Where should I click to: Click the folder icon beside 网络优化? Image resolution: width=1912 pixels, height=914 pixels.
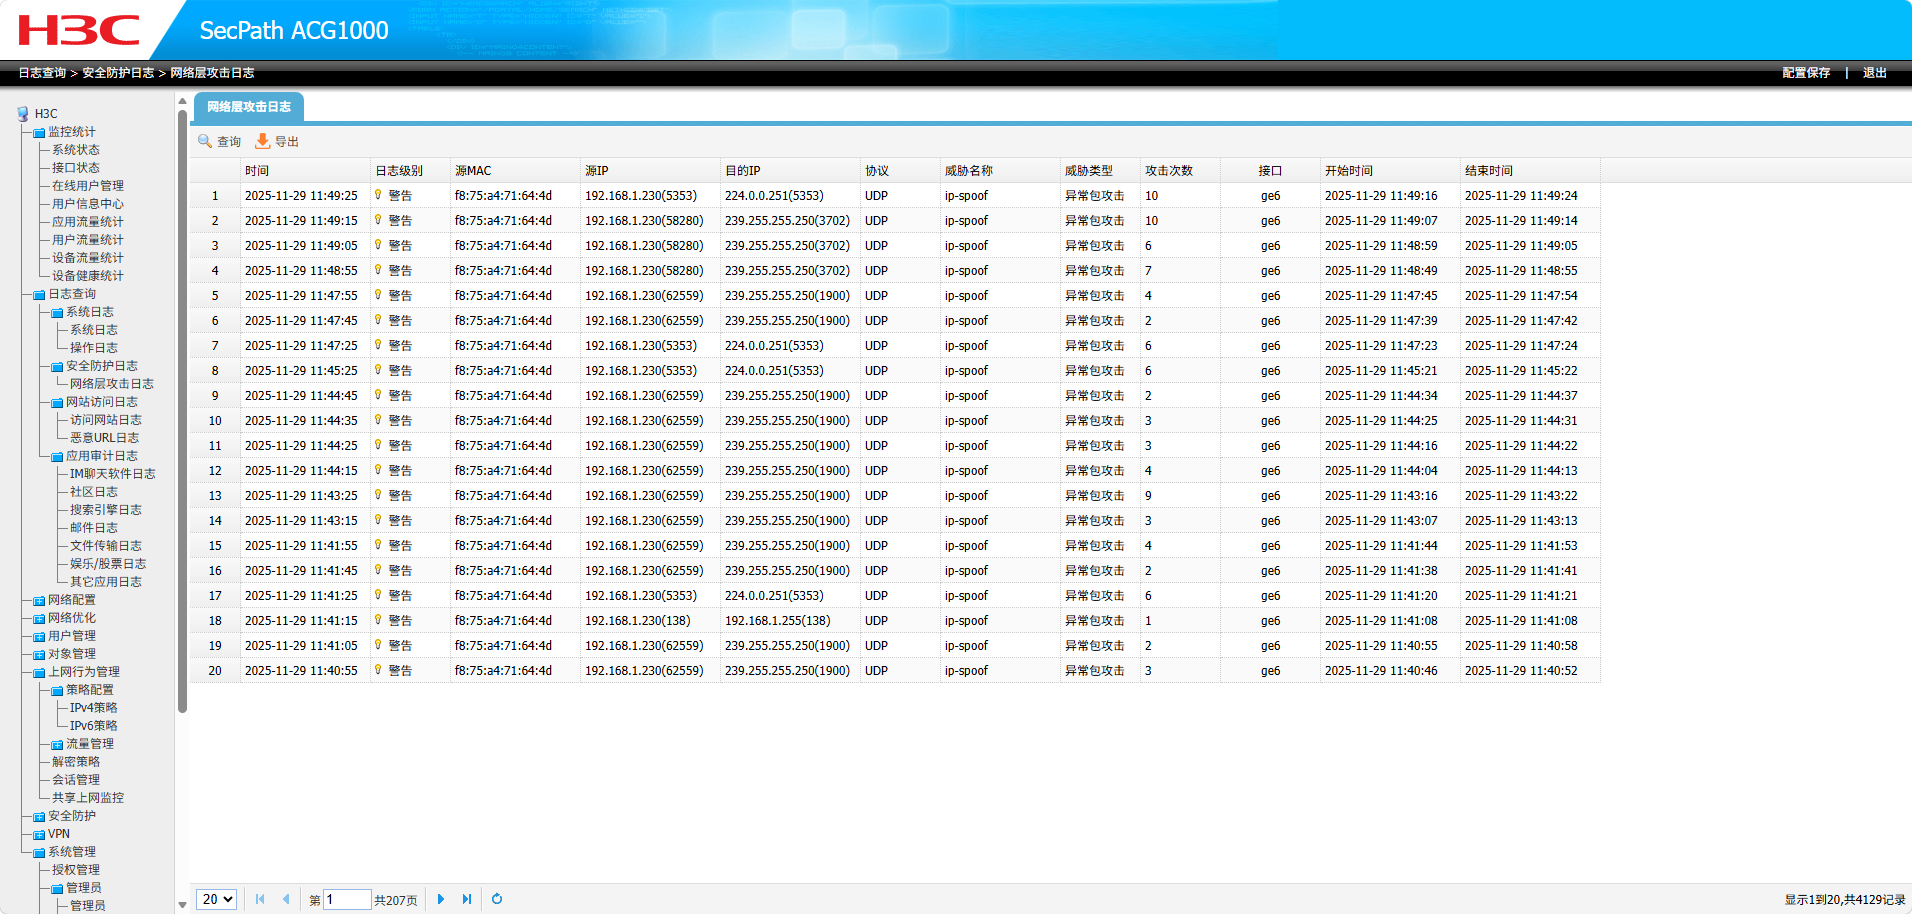coord(39,619)
